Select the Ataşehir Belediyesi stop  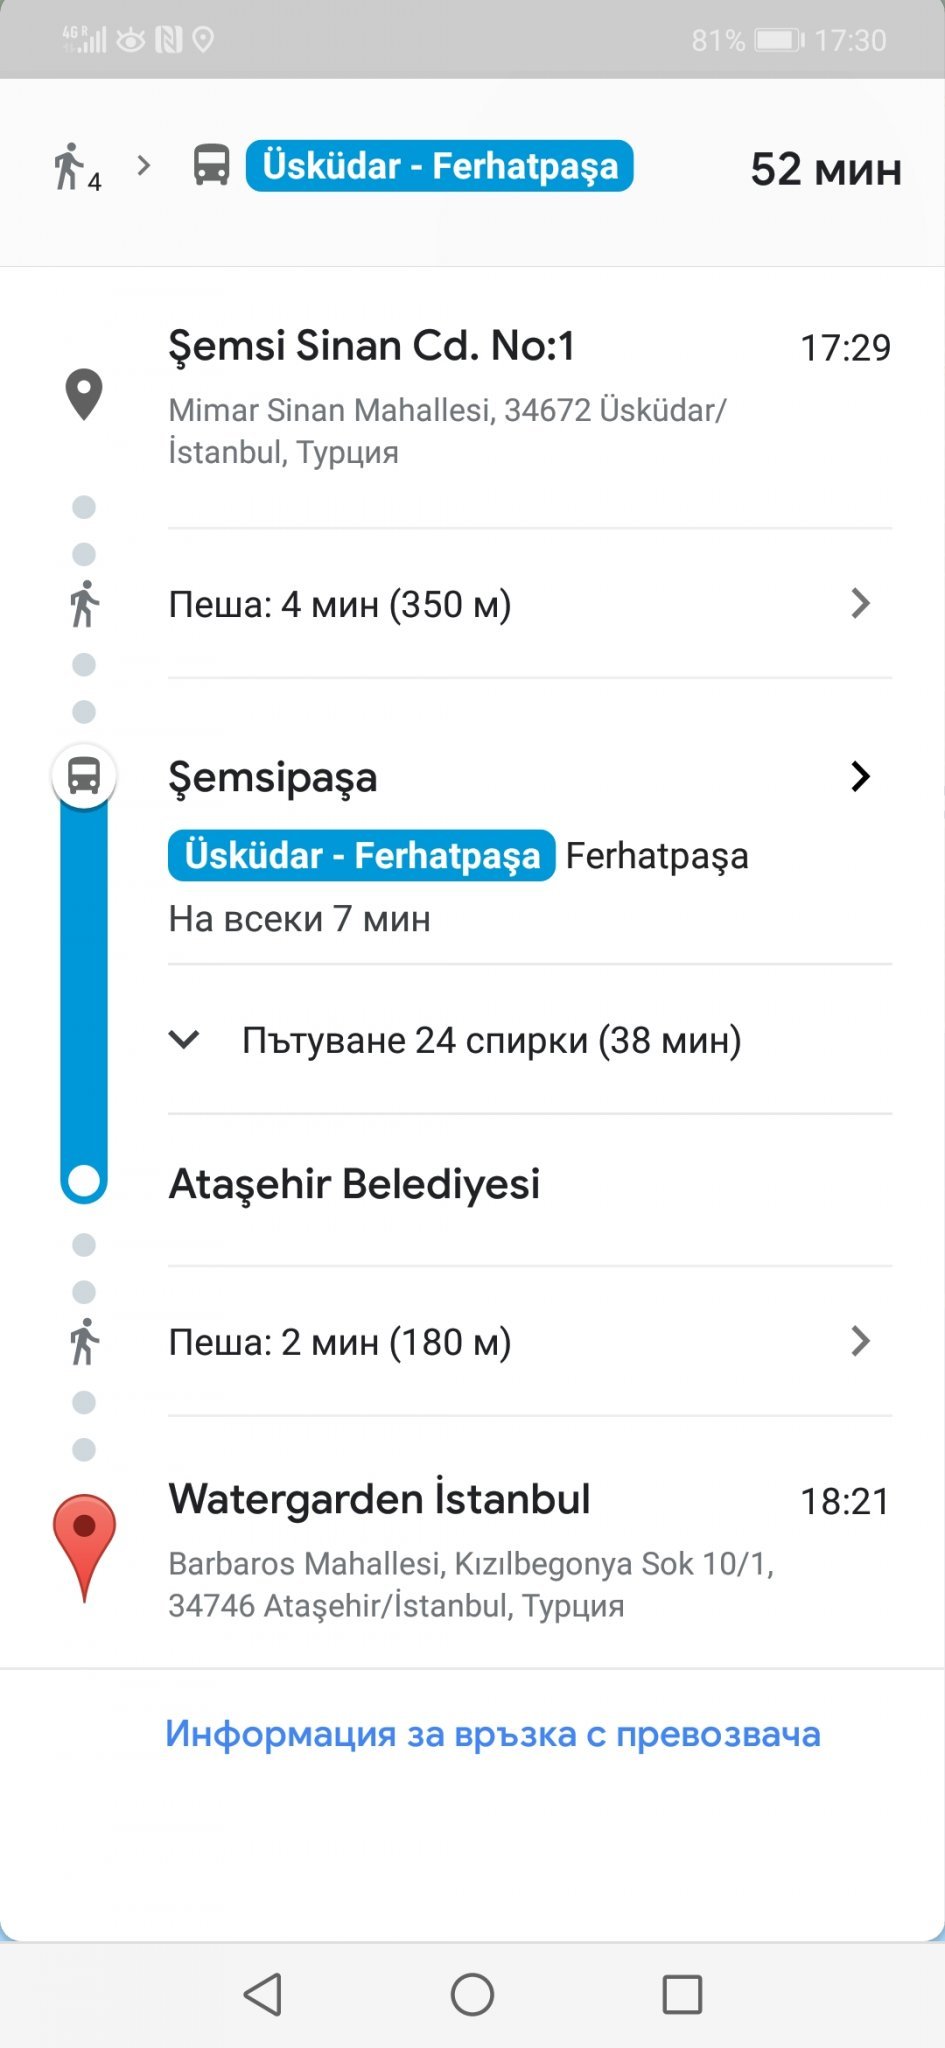(354, 1184)
